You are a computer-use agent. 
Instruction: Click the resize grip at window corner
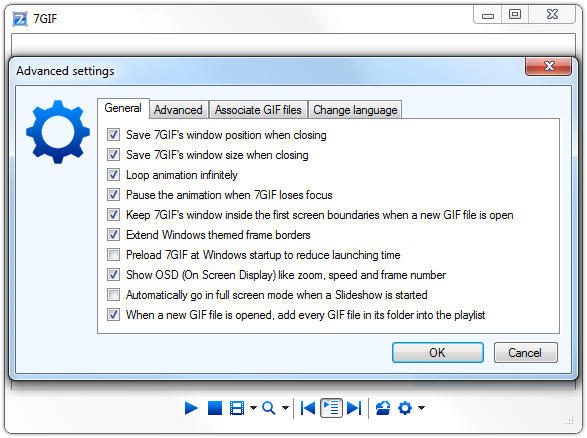pyautogui.click(x=570, y=421)
